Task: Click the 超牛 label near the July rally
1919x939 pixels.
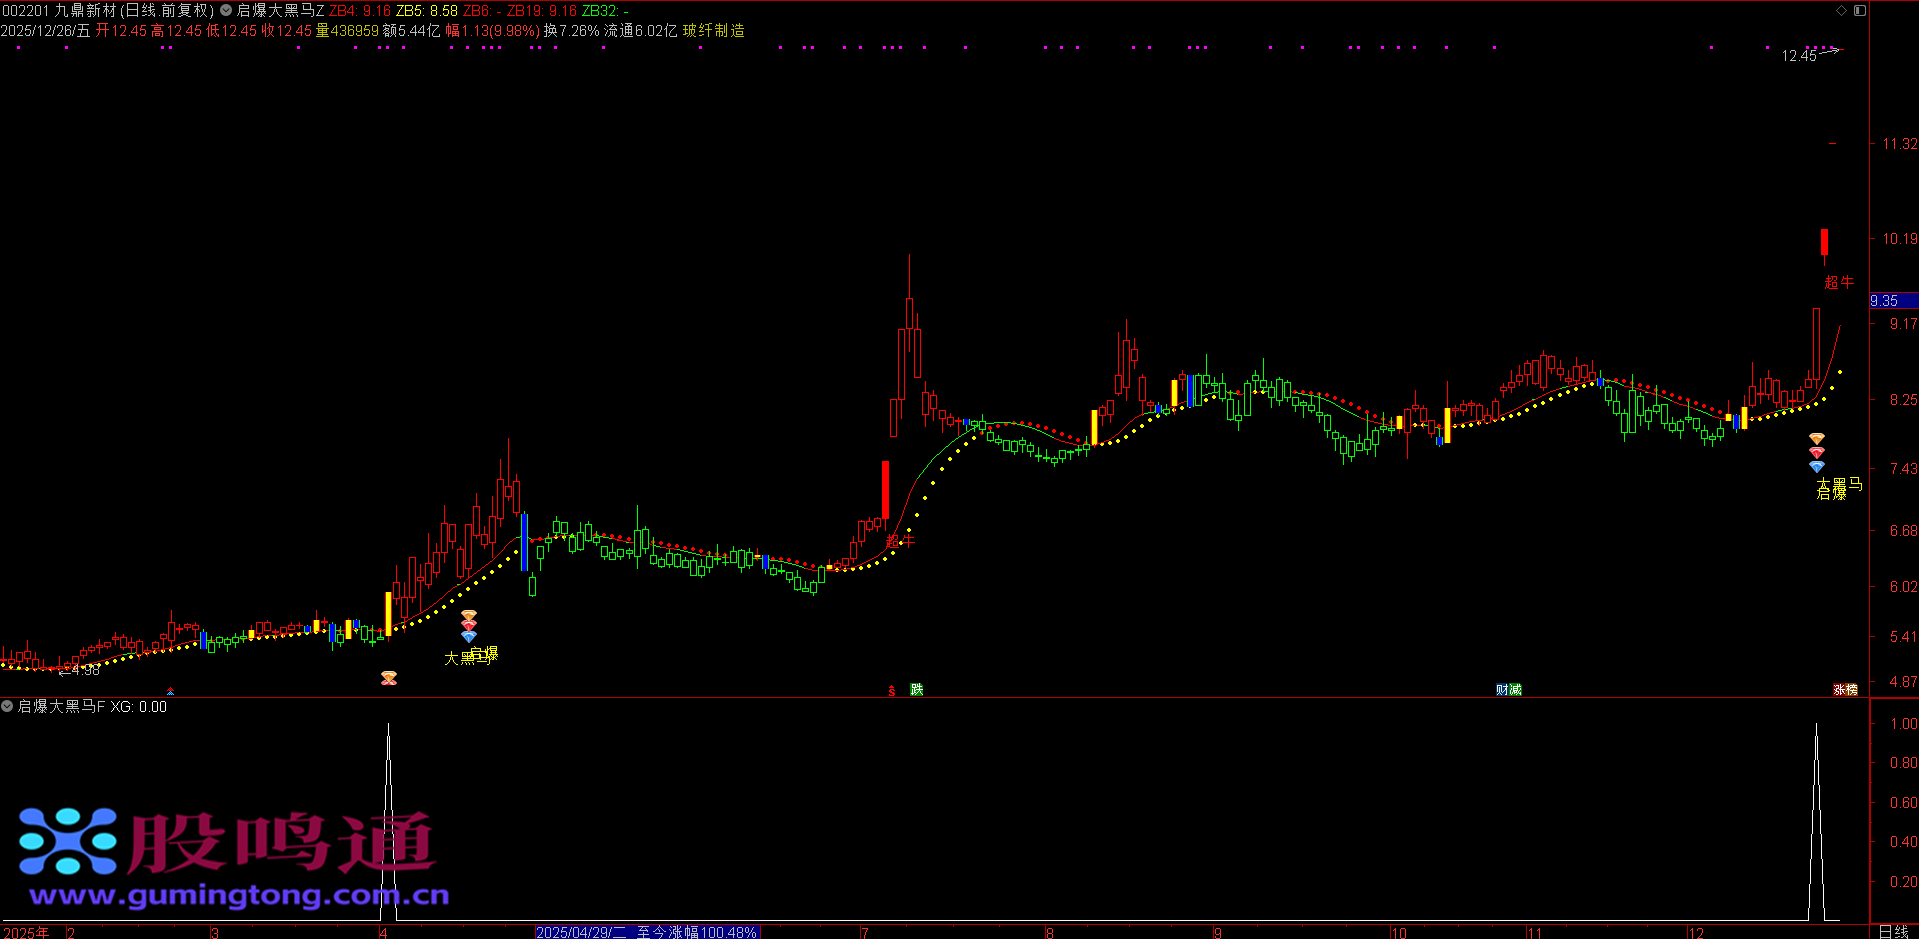Action: (900, 541)
